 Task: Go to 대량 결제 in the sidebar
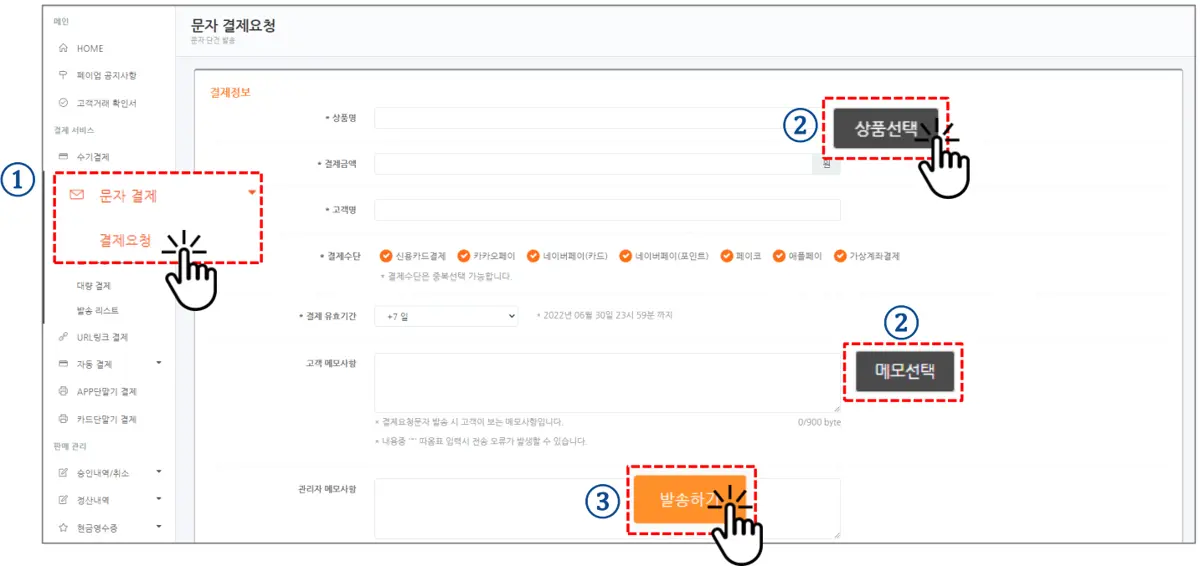tap(93, 286)
